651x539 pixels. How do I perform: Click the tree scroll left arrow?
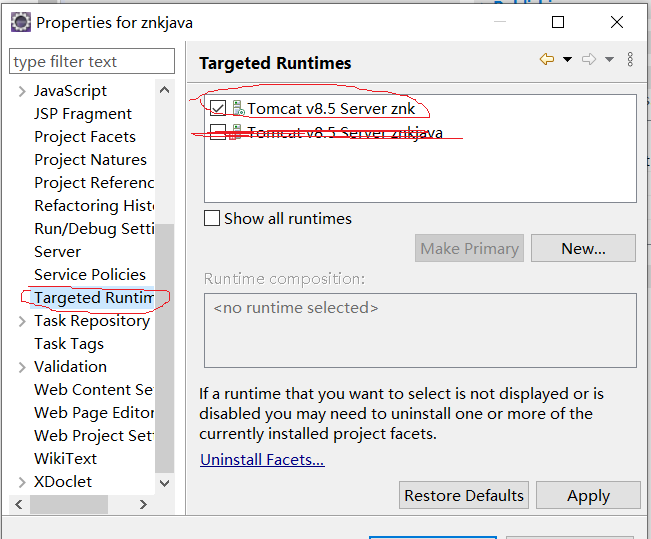coord(19,505)
